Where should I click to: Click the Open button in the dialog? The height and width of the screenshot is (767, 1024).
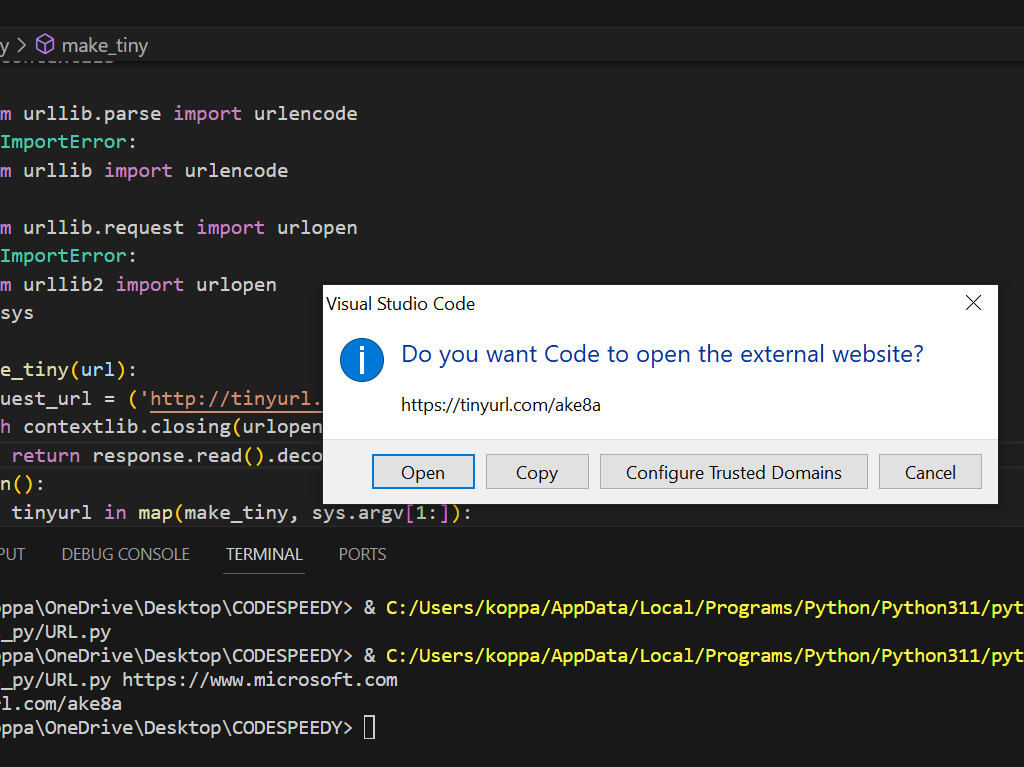423,472
